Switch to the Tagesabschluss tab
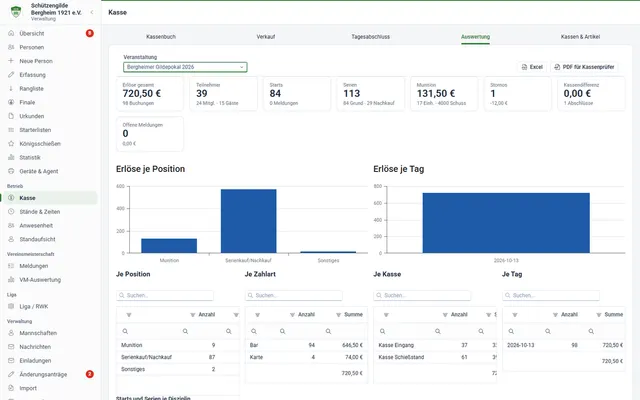 [371, 37]
